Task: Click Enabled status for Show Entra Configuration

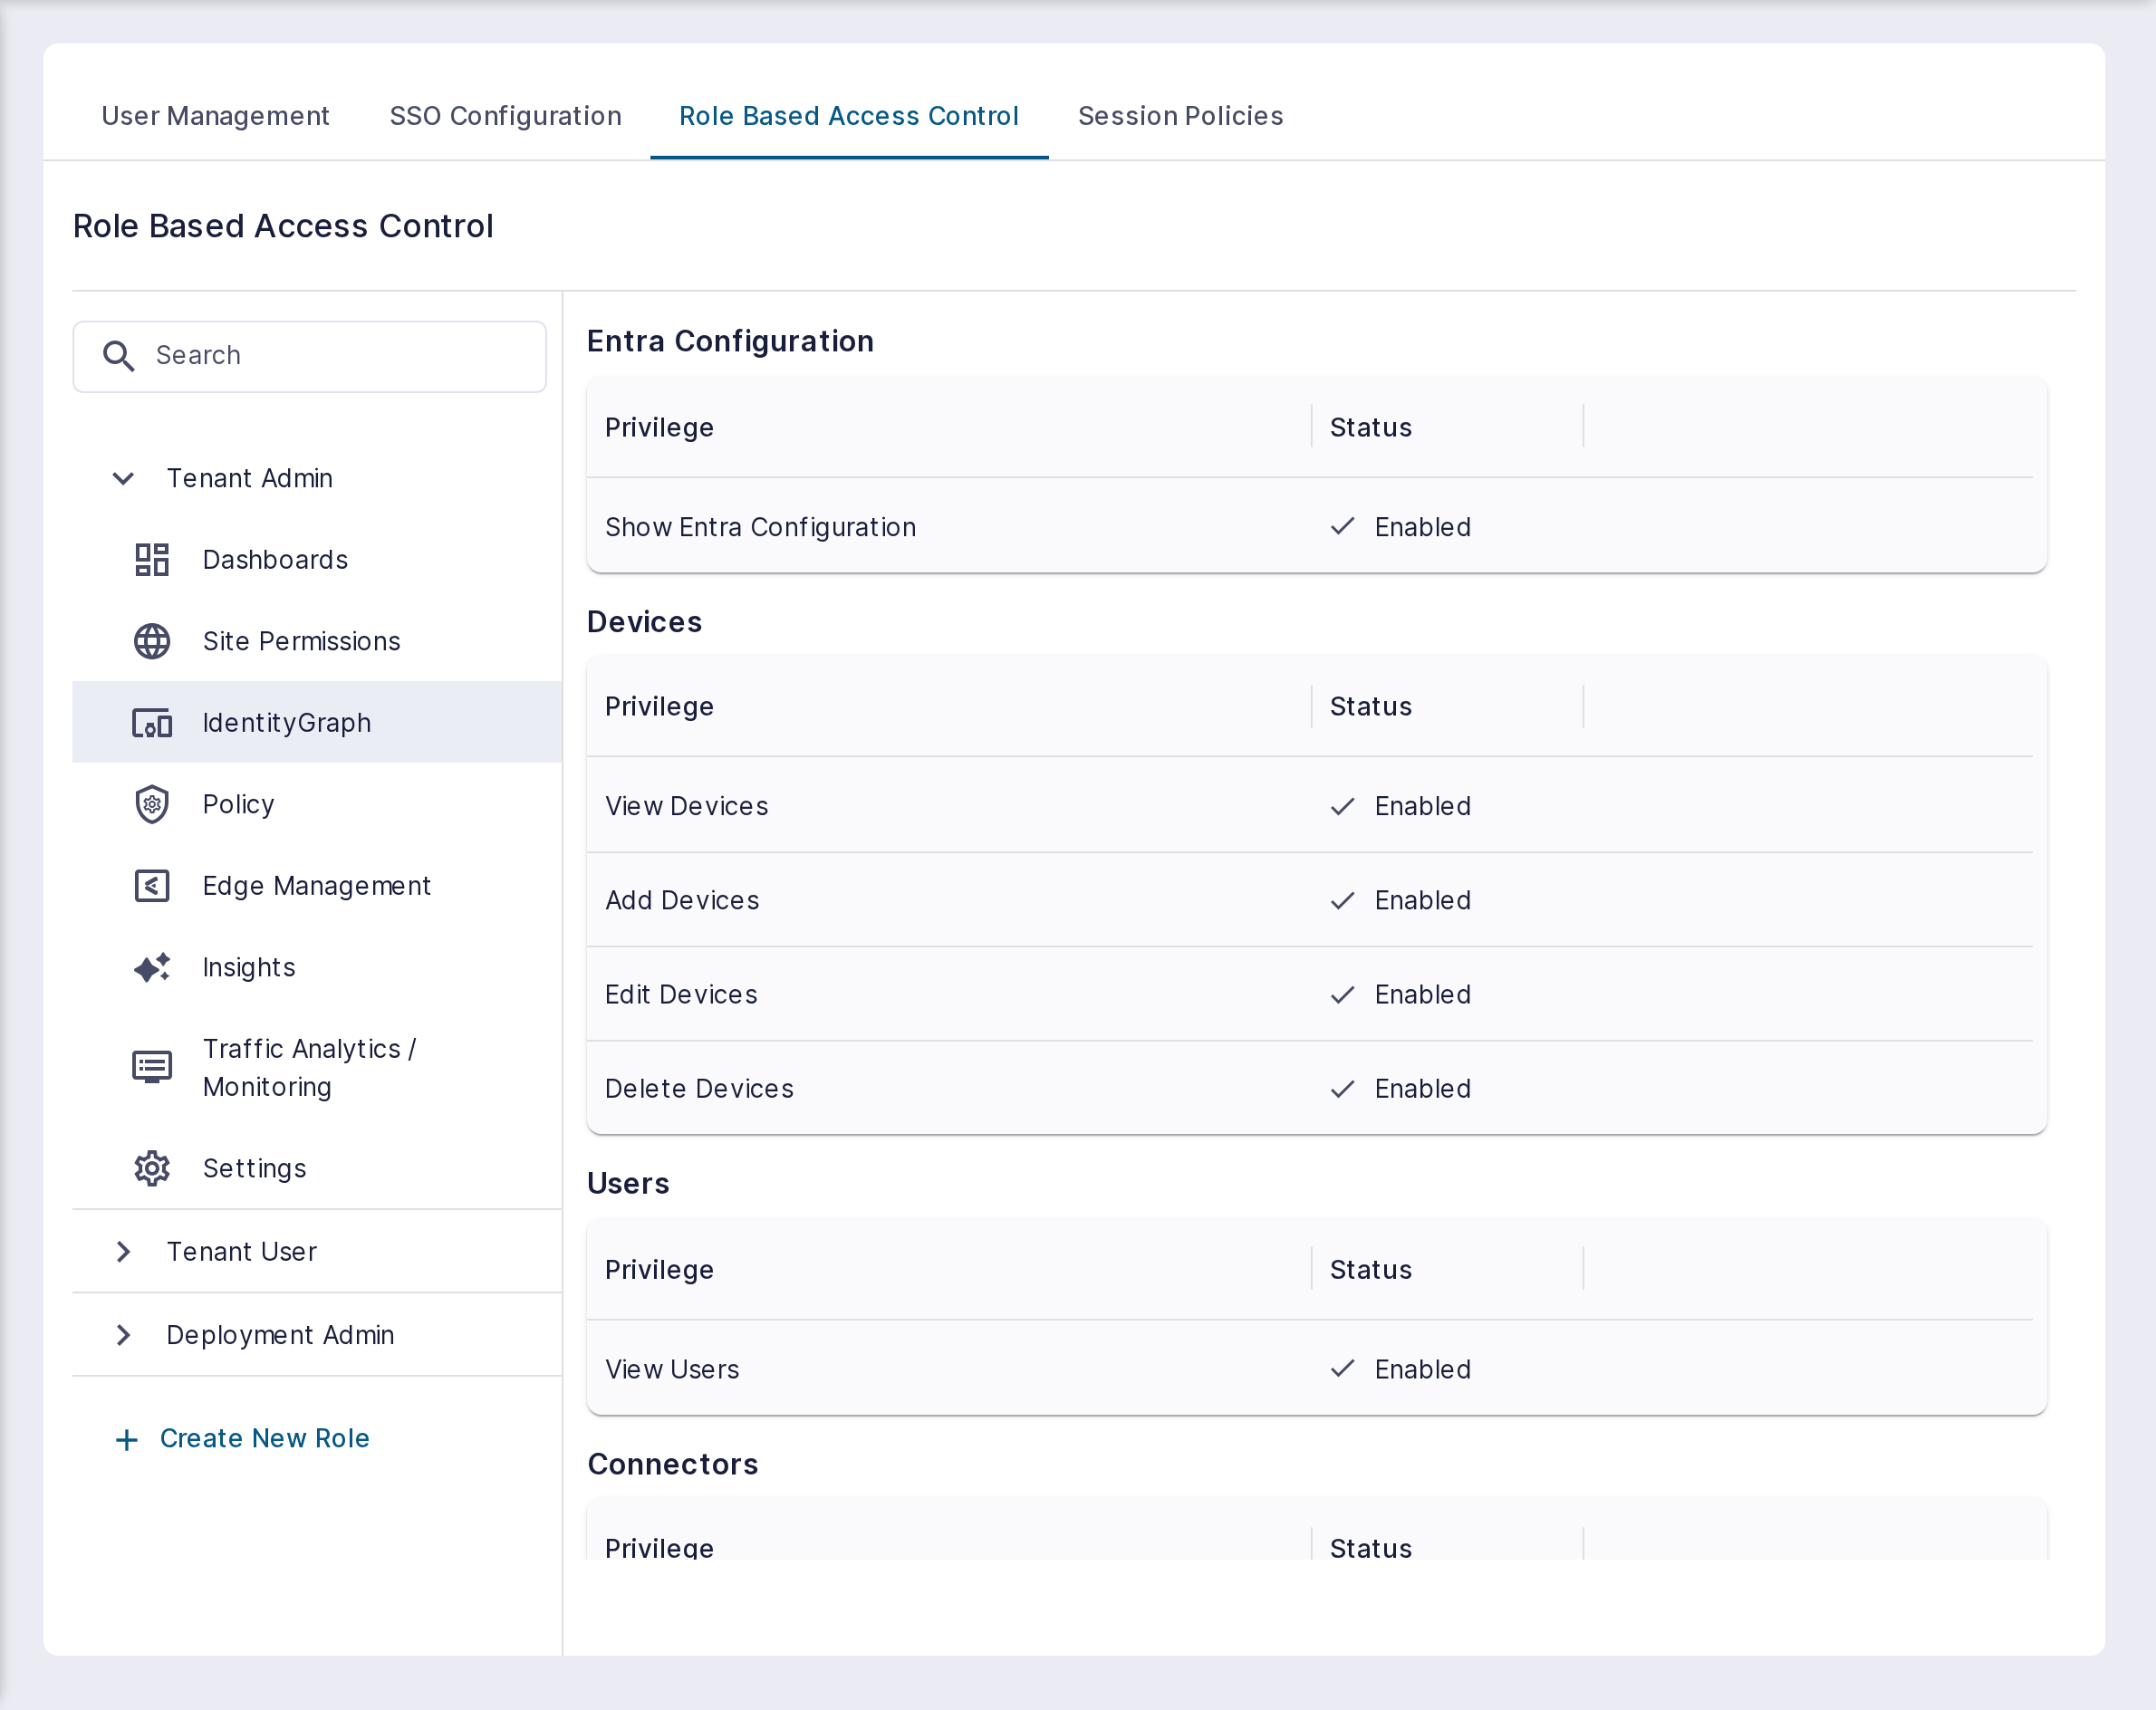Action: (x=1422, y=527)
